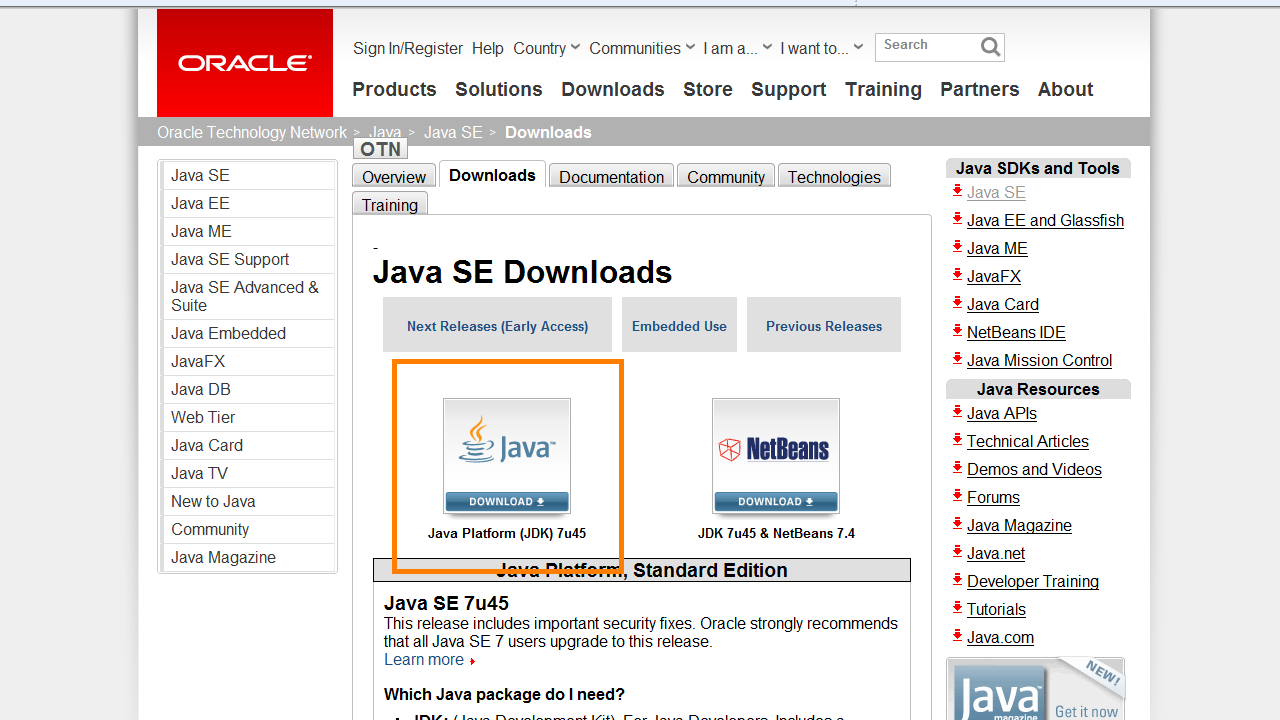The height and width of the screenshot is (720, 1280).
Task: Click the red arrow beside Java EE and Glassfish
Action: 958,219
